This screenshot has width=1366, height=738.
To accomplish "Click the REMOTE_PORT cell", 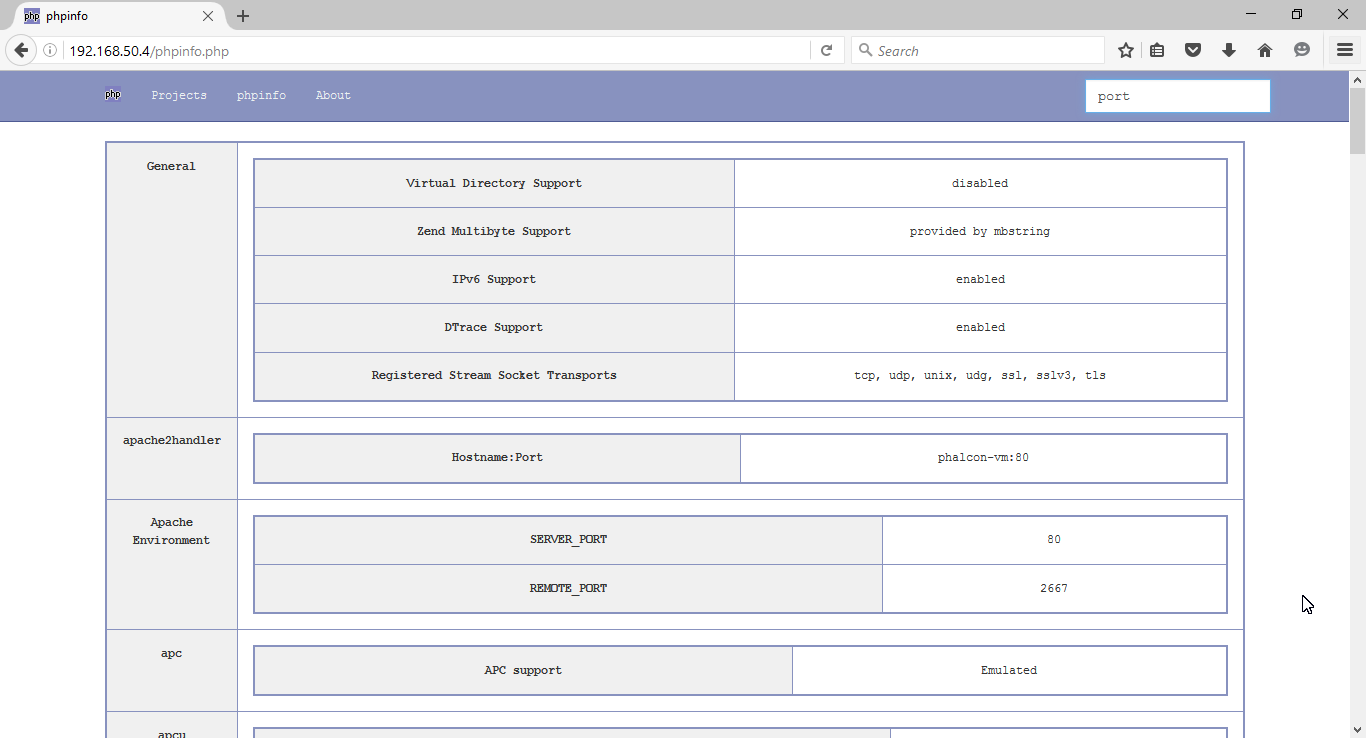I will pyautogui.click(x=568, y=589).
